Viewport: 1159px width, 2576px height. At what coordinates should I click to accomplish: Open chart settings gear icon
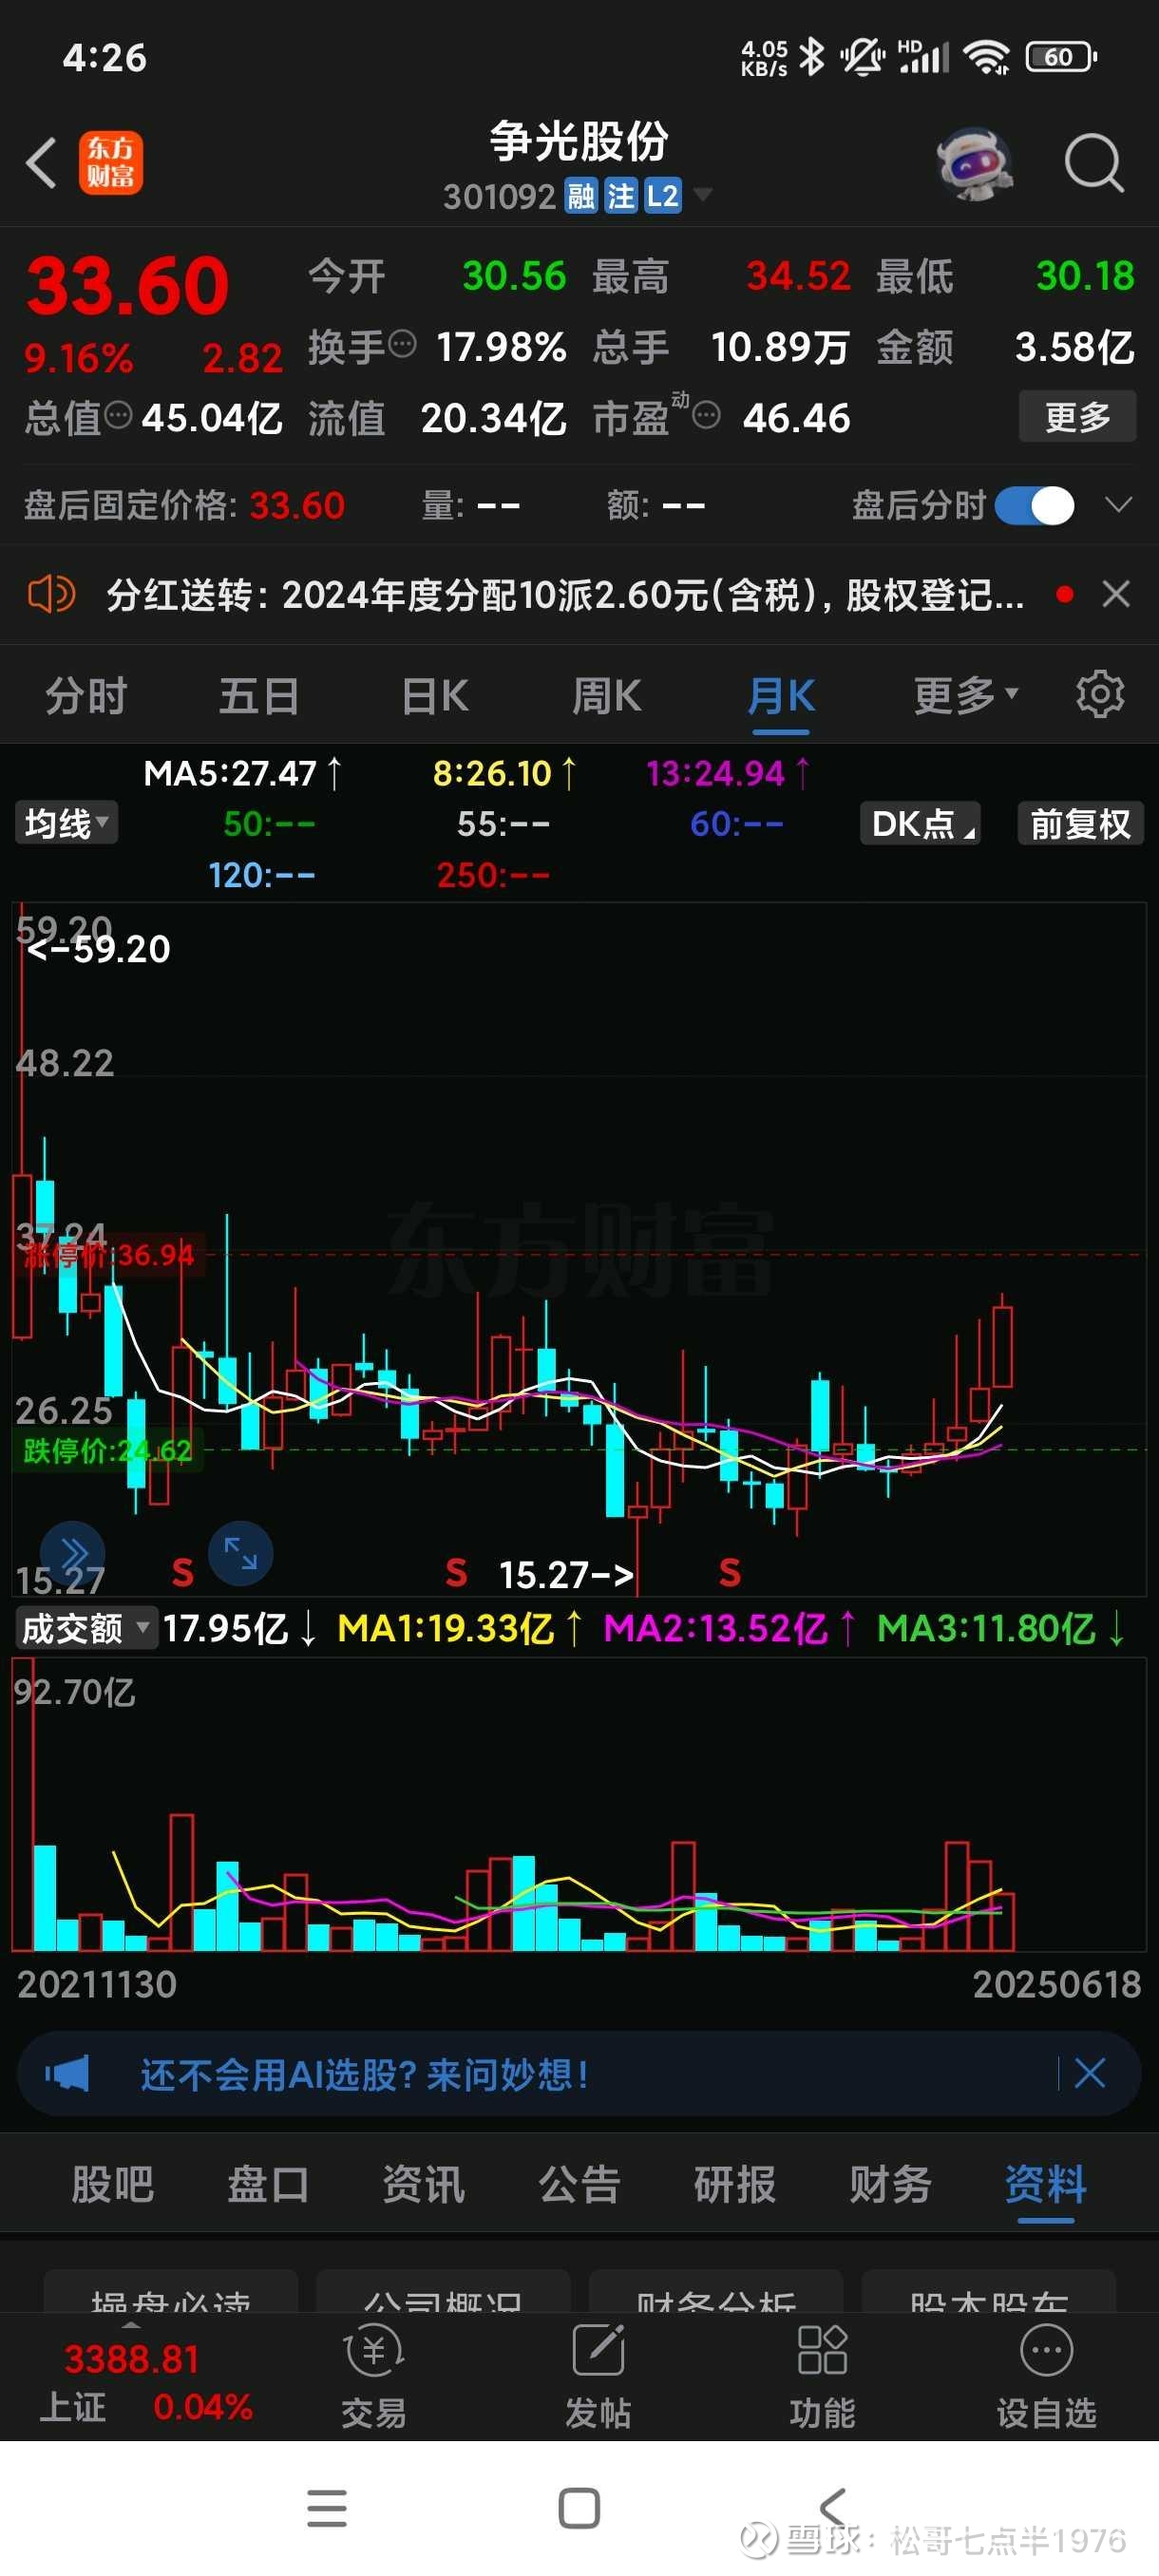click(x=1100, y=694)
